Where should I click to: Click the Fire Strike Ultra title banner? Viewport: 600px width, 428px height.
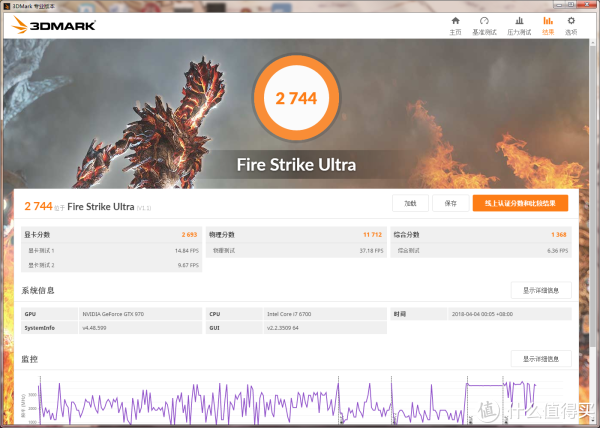click(x=296, y=165)
